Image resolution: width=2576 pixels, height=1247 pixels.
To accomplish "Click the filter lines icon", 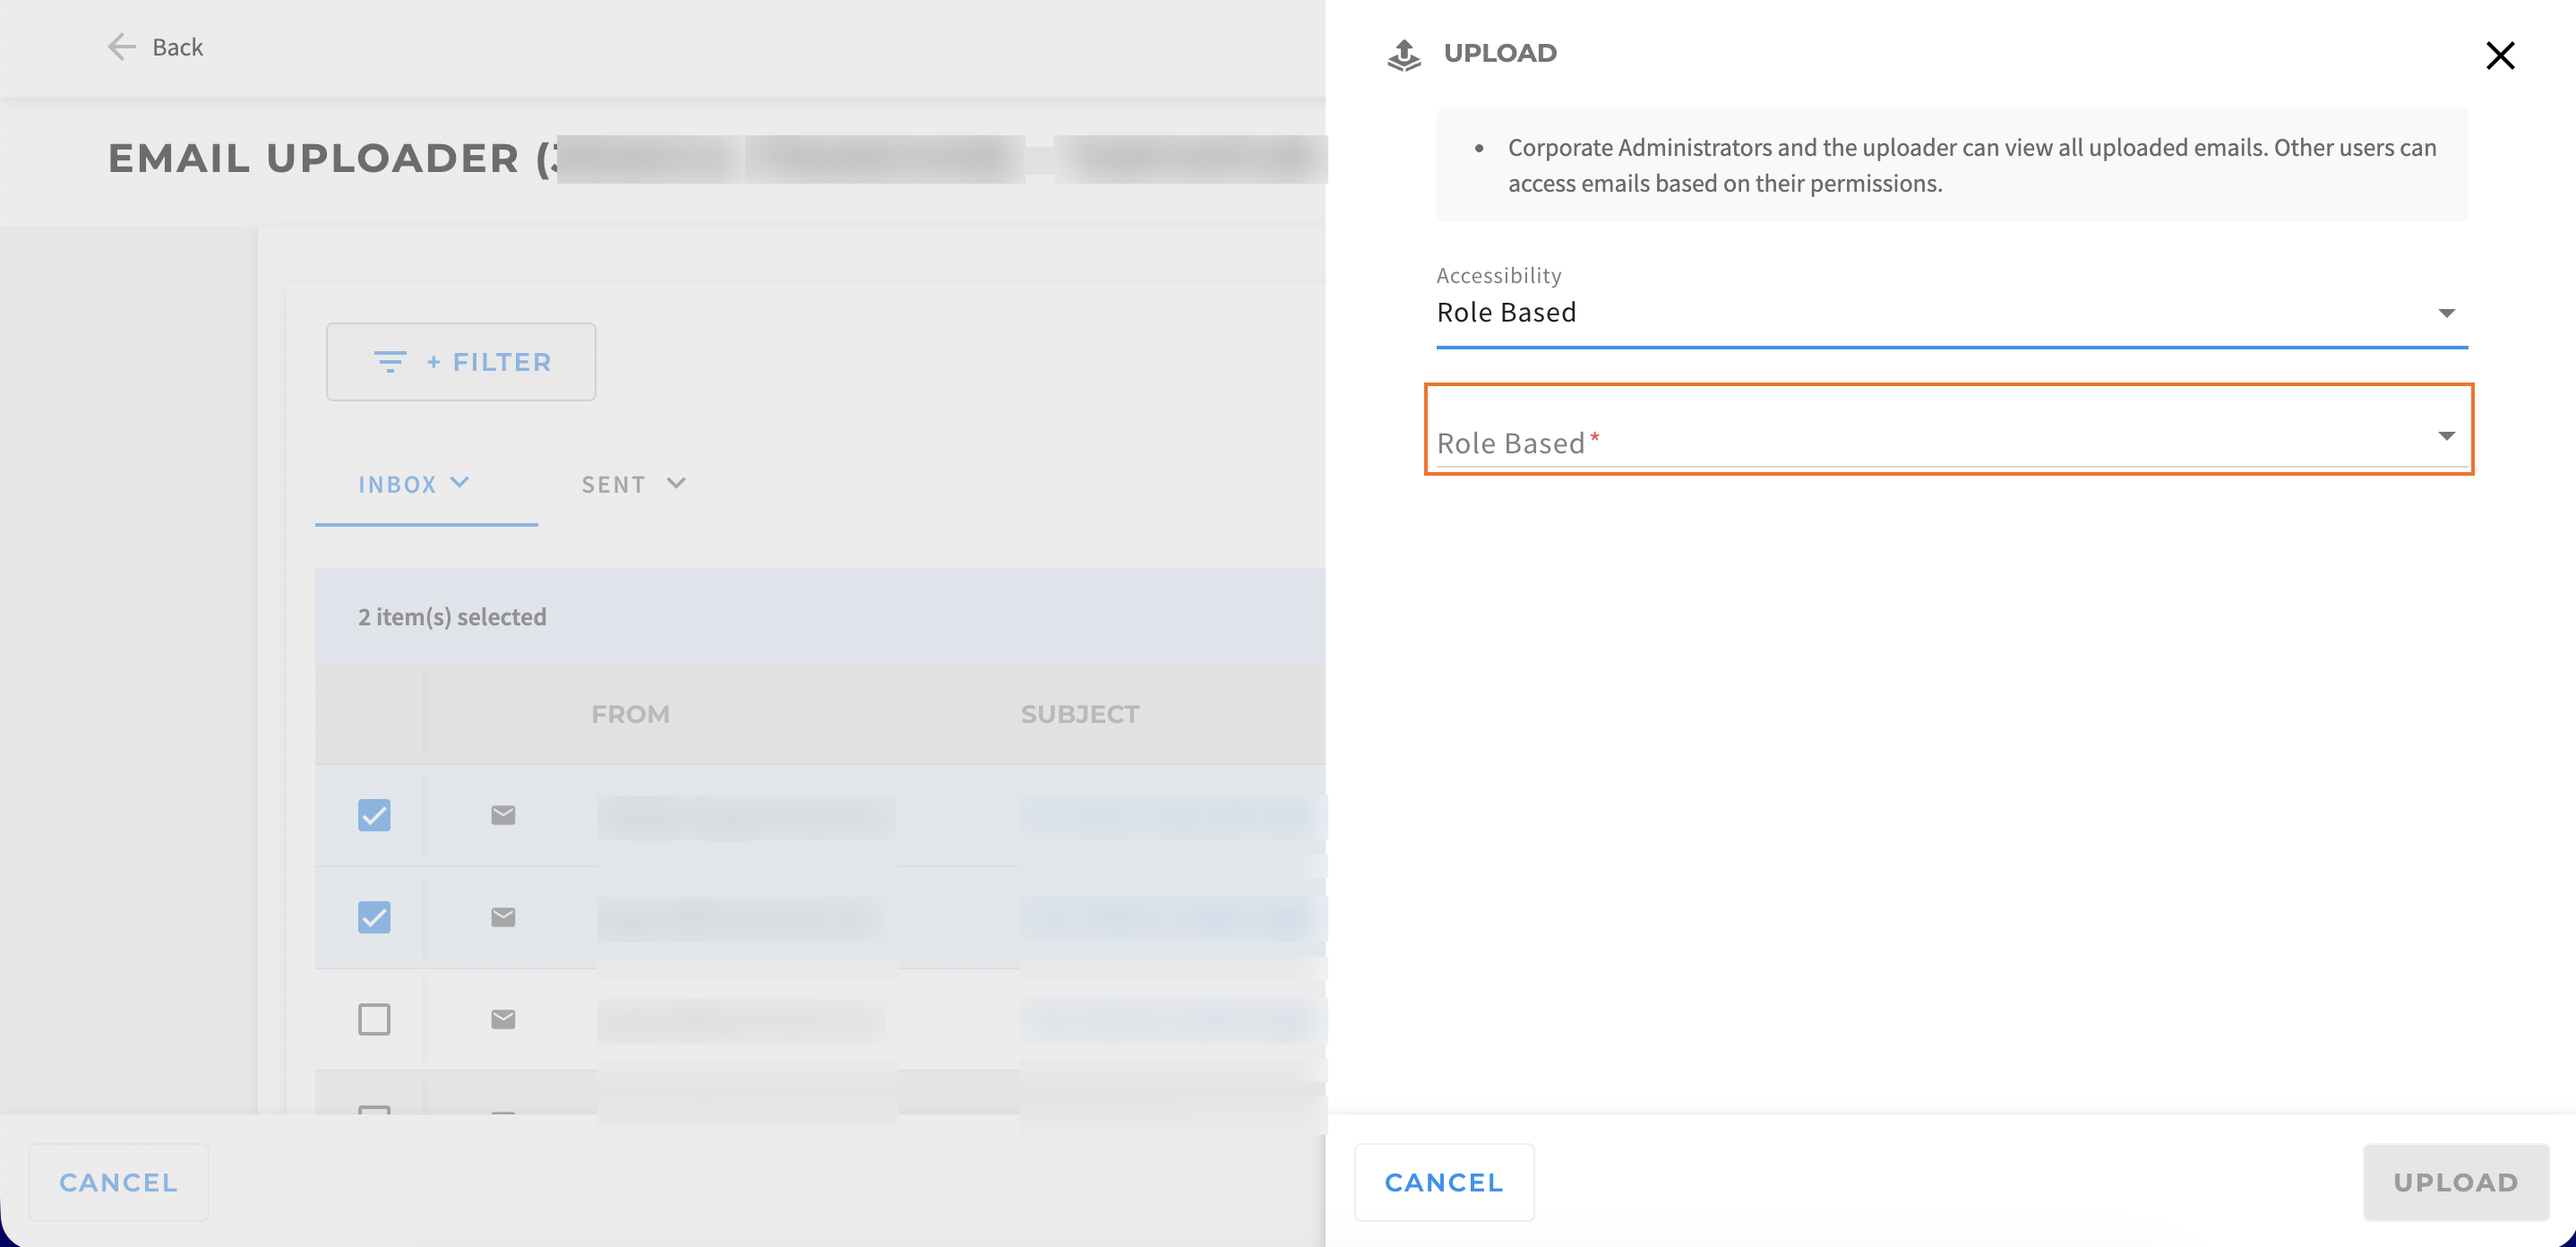I will coord(389,362).
